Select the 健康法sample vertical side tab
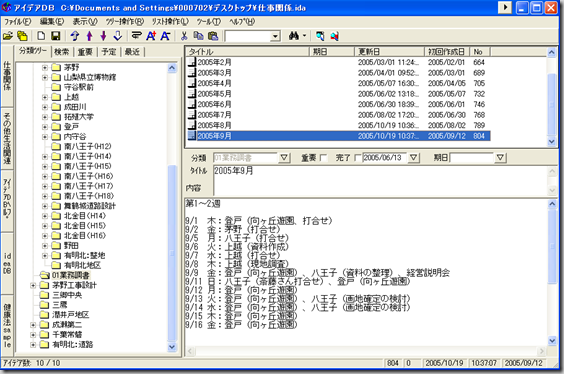Screen dimensions: 564x374 click(7, 326)
